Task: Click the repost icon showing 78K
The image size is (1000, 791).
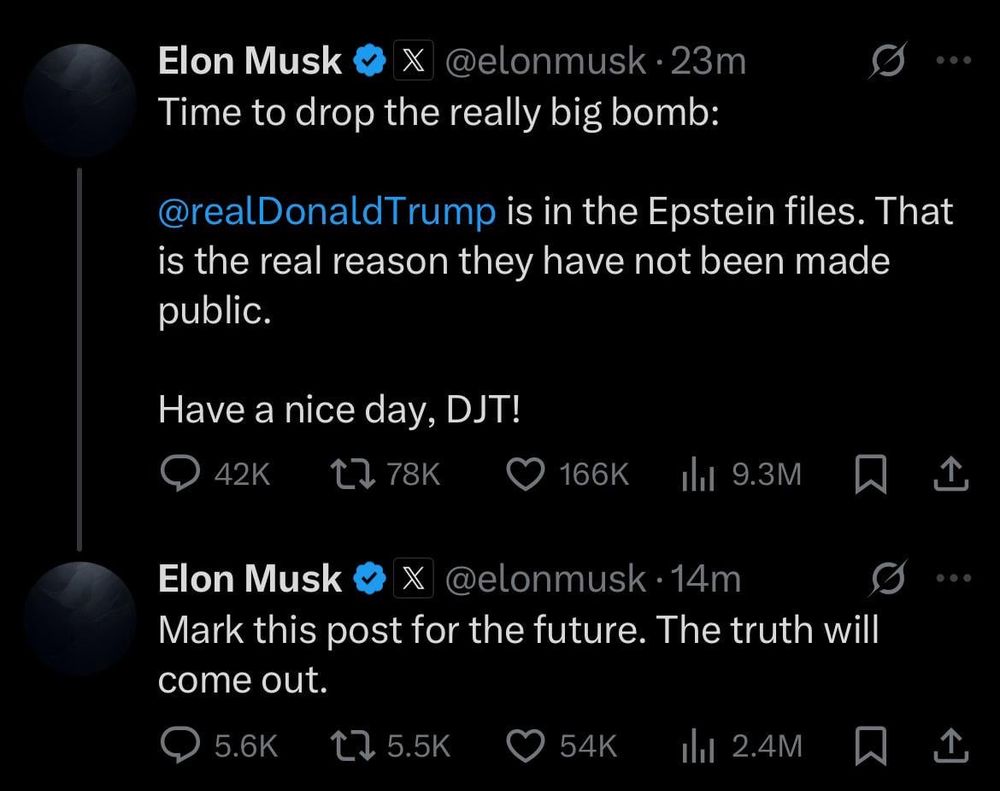Action: point(352,474)
